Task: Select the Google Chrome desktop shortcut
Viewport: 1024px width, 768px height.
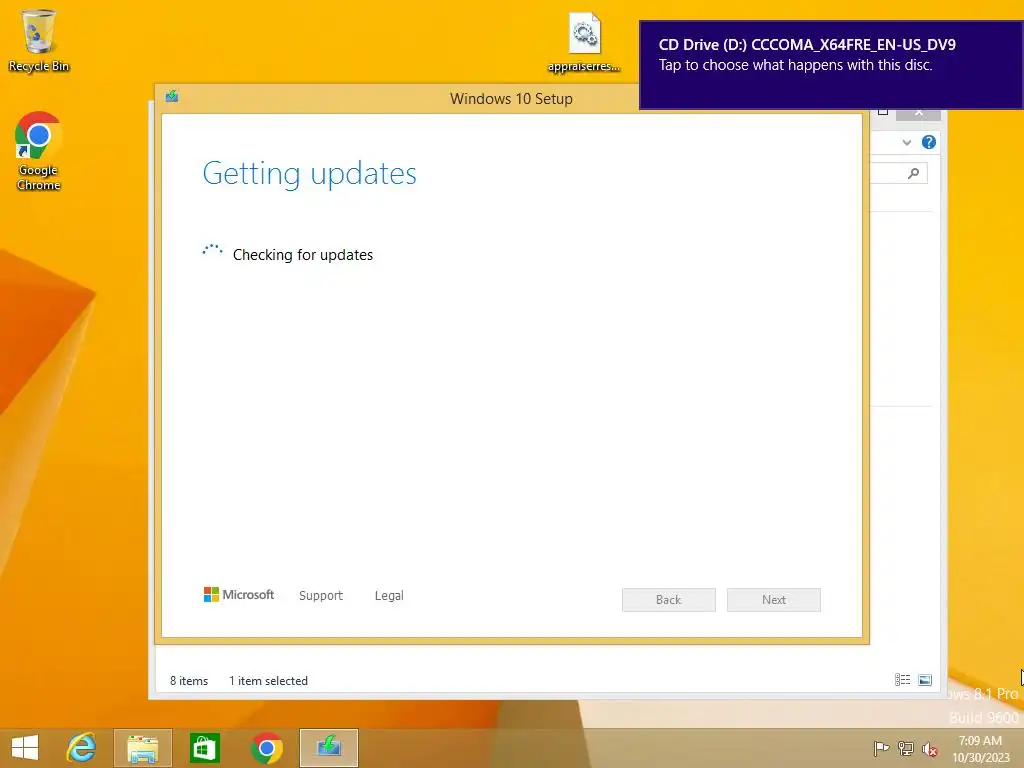Action: click(x=39, y=152)
